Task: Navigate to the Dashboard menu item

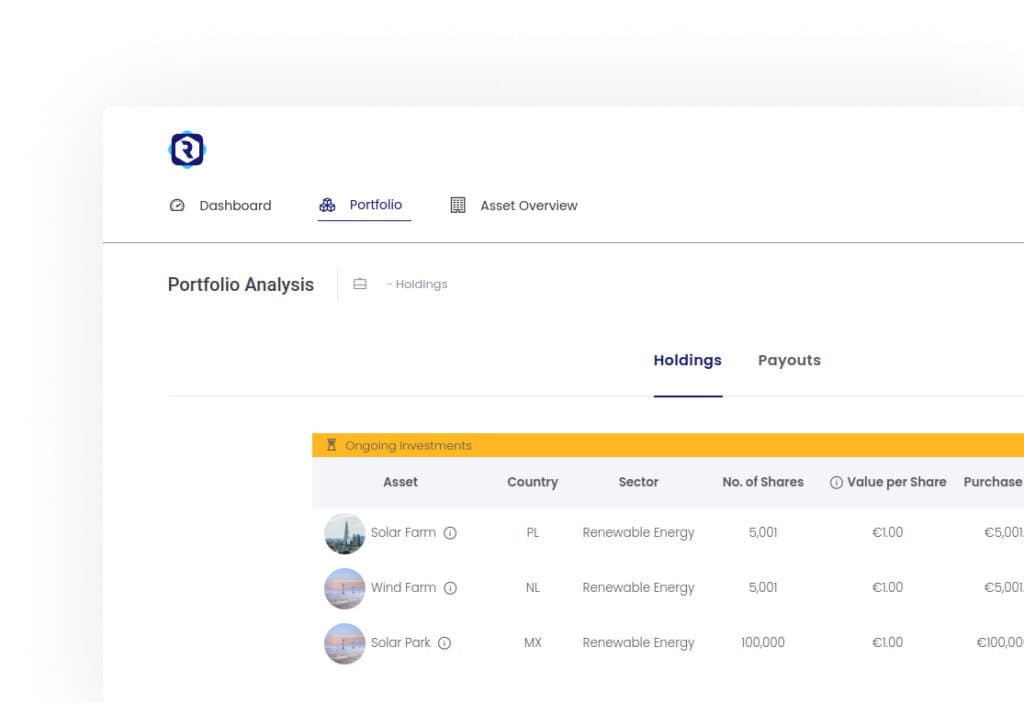Action: click(235, 205)
